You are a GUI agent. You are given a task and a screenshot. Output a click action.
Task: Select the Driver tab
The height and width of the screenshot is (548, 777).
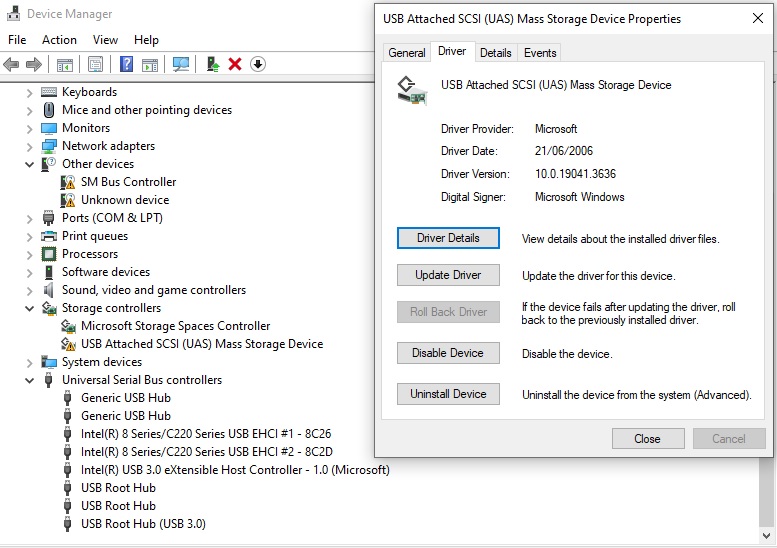[452, 51]
